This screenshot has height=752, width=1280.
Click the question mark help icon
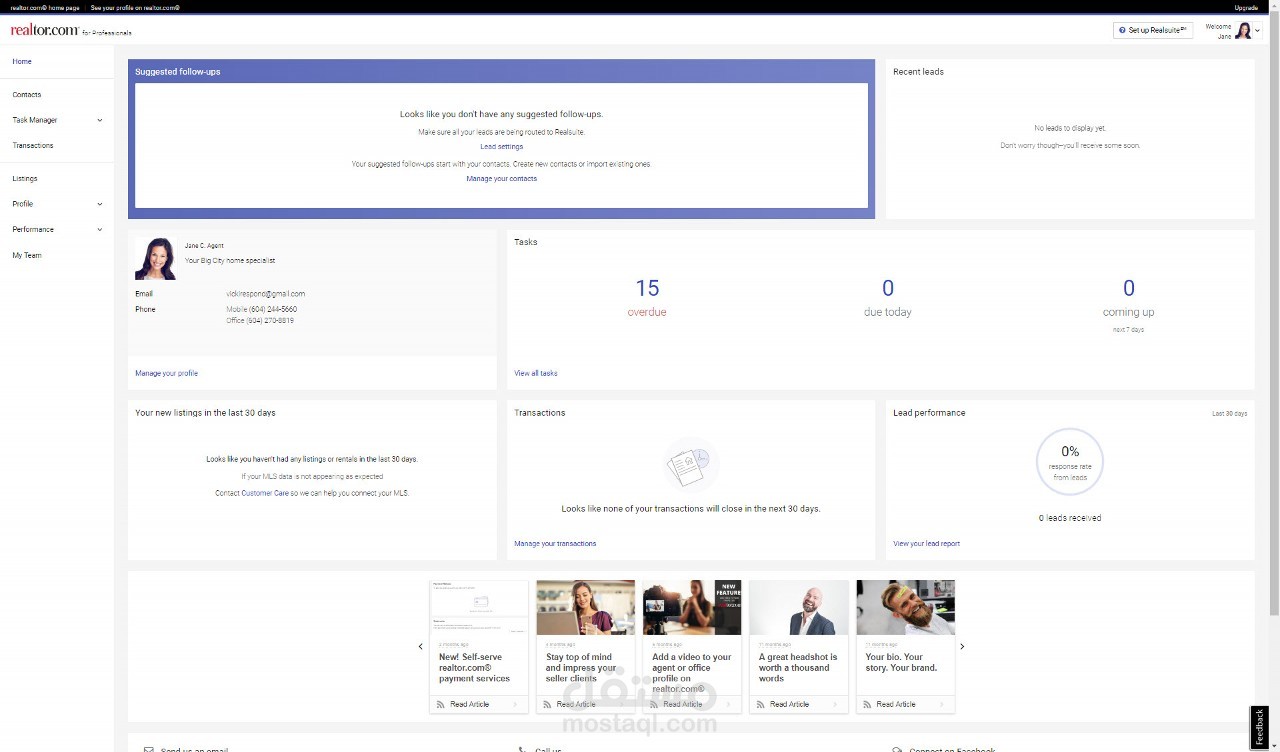tap(1123, 31)
